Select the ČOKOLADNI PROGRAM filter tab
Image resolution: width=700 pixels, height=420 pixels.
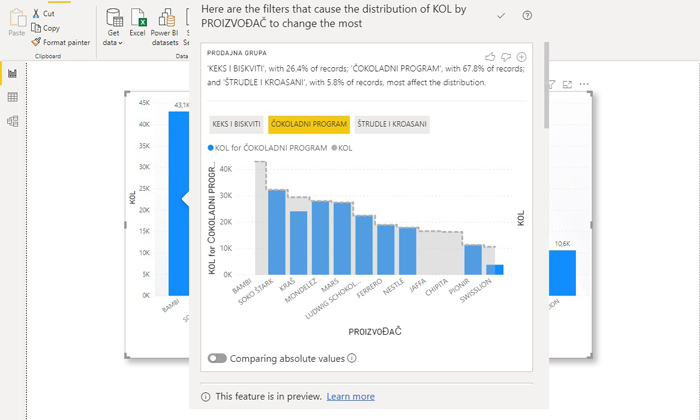click(309, 125)
